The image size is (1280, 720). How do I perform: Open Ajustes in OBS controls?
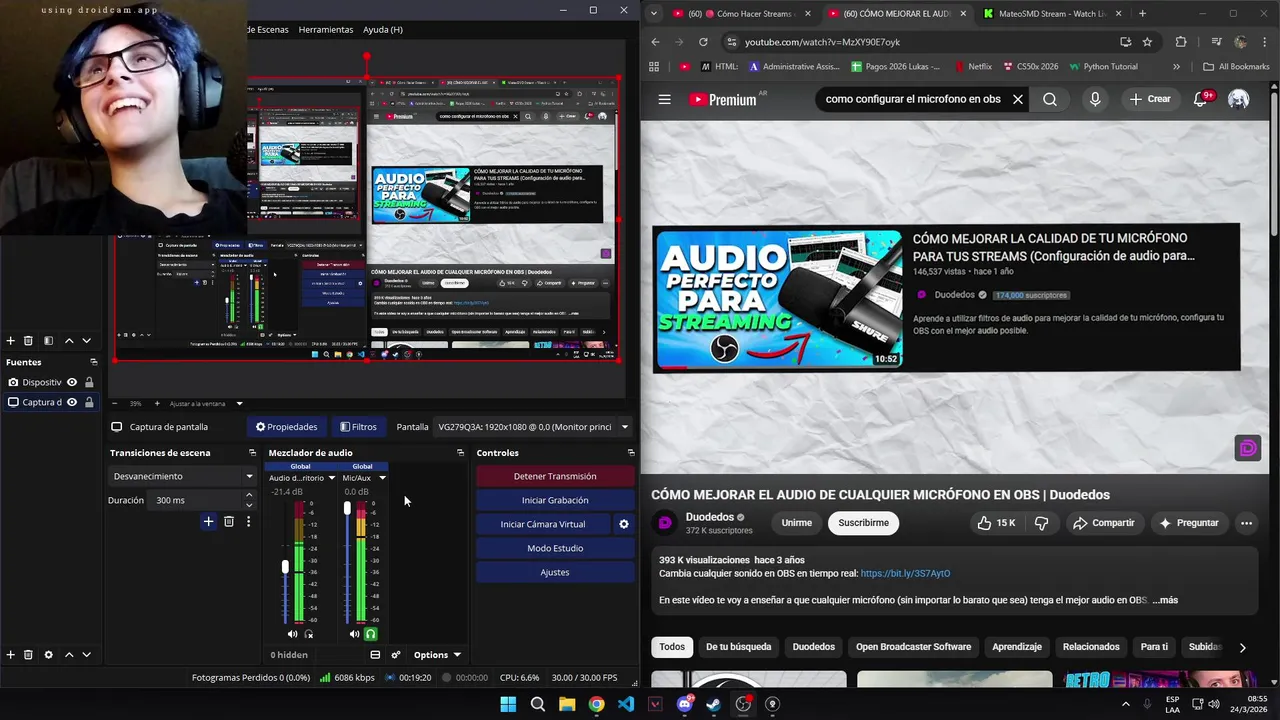tap(555, 572)
